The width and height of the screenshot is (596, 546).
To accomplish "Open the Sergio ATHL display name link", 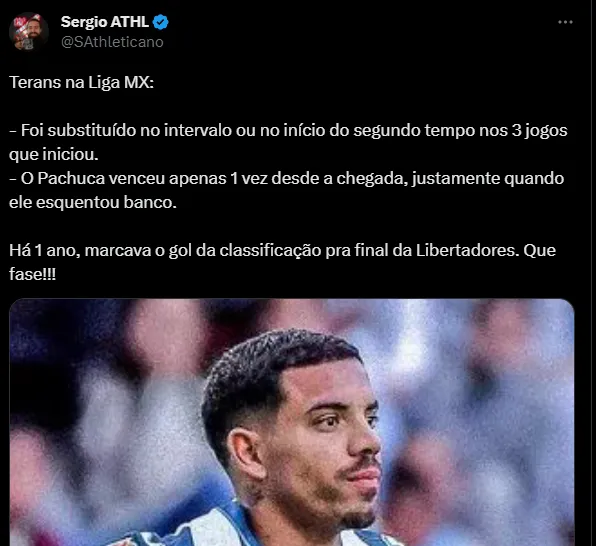I will (x=105, y=22).
